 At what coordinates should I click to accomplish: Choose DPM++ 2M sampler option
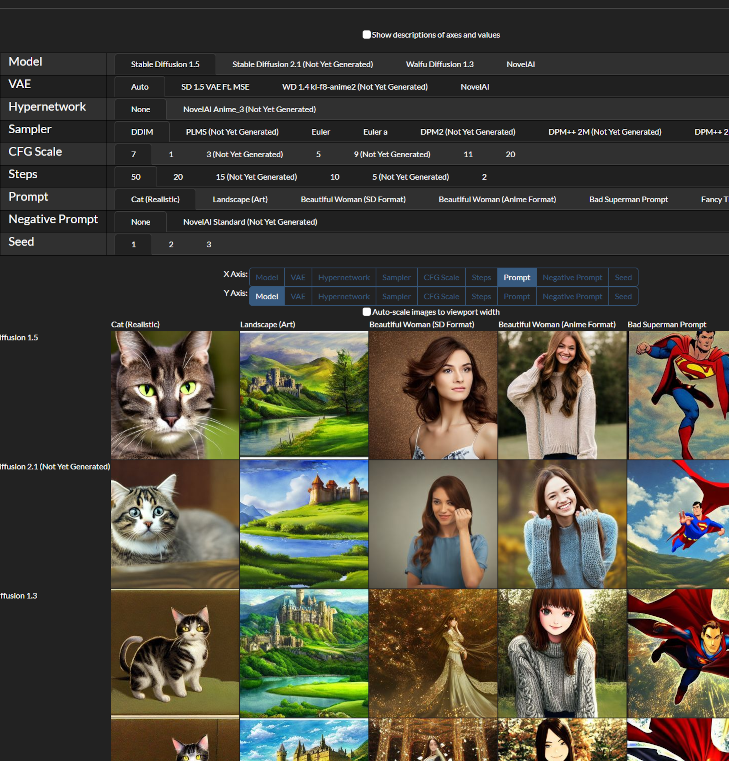[x=604, y=132]
